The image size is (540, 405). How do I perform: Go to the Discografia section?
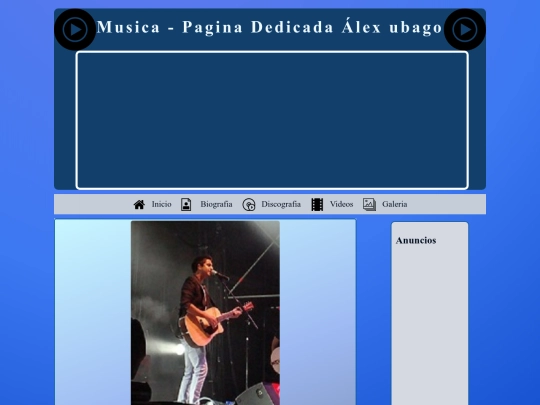[281, 204]
